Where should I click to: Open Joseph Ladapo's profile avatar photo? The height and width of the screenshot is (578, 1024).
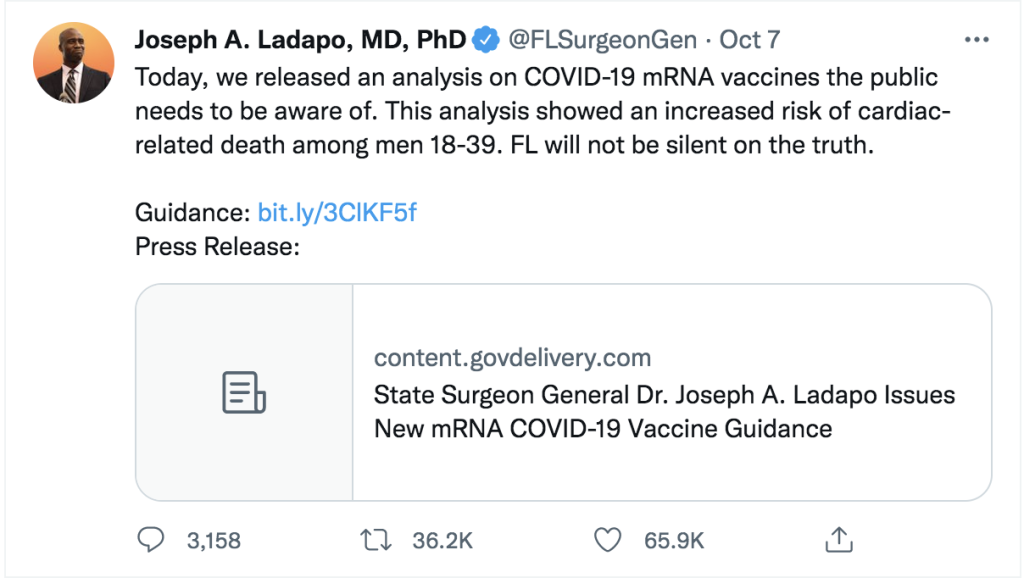tap(74, 63)
